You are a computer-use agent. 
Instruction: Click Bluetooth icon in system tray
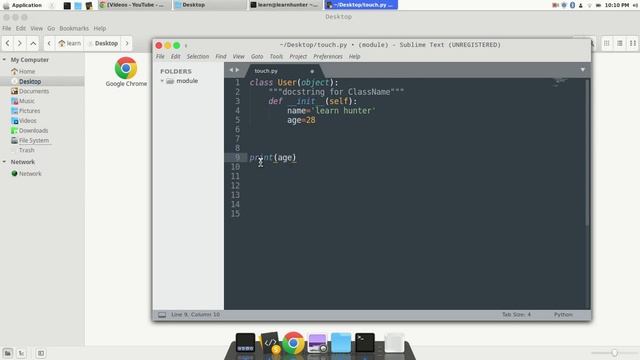(572, 5)
